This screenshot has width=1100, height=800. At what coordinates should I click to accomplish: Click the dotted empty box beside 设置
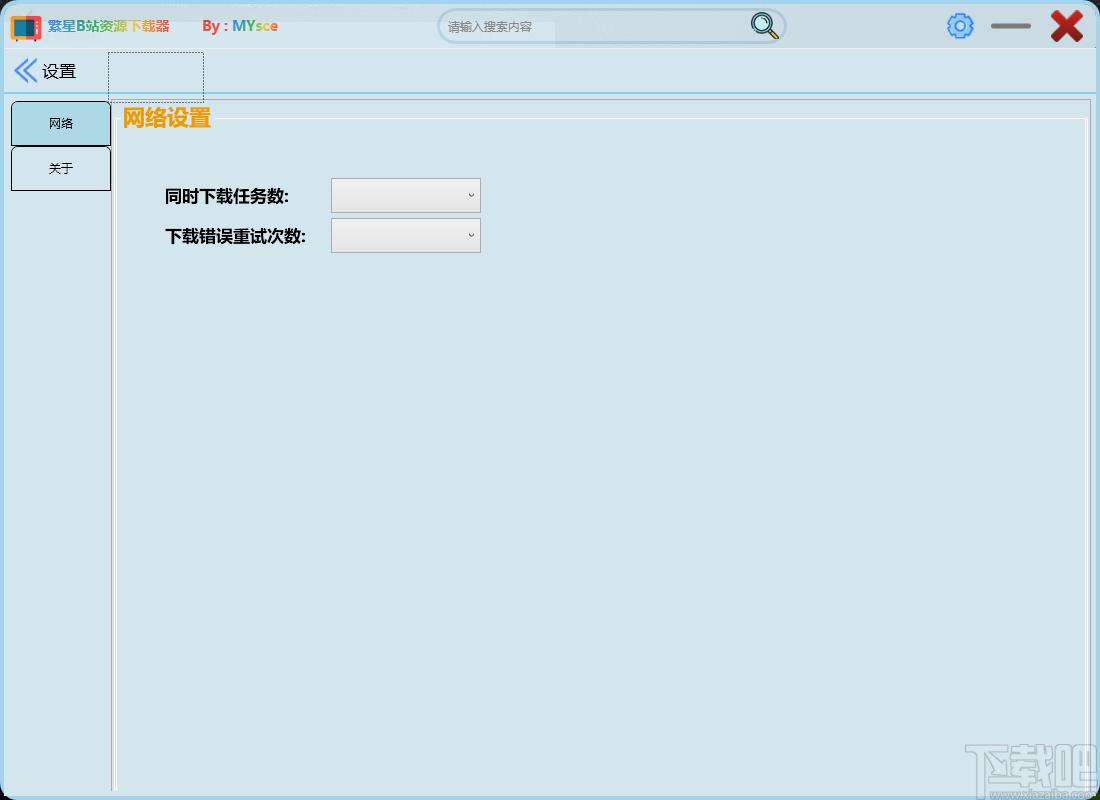click(x=156, y=76)
